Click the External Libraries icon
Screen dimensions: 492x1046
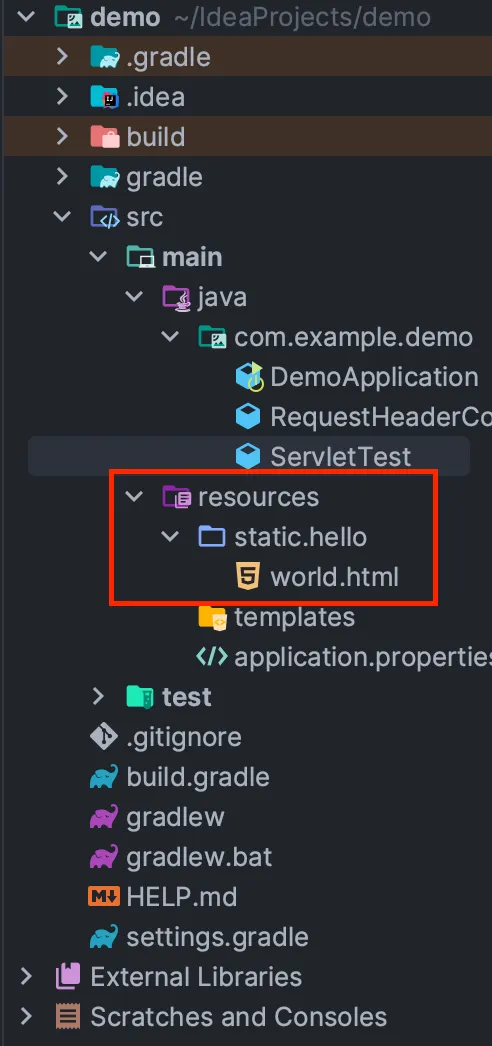click(x=68, y=977)
